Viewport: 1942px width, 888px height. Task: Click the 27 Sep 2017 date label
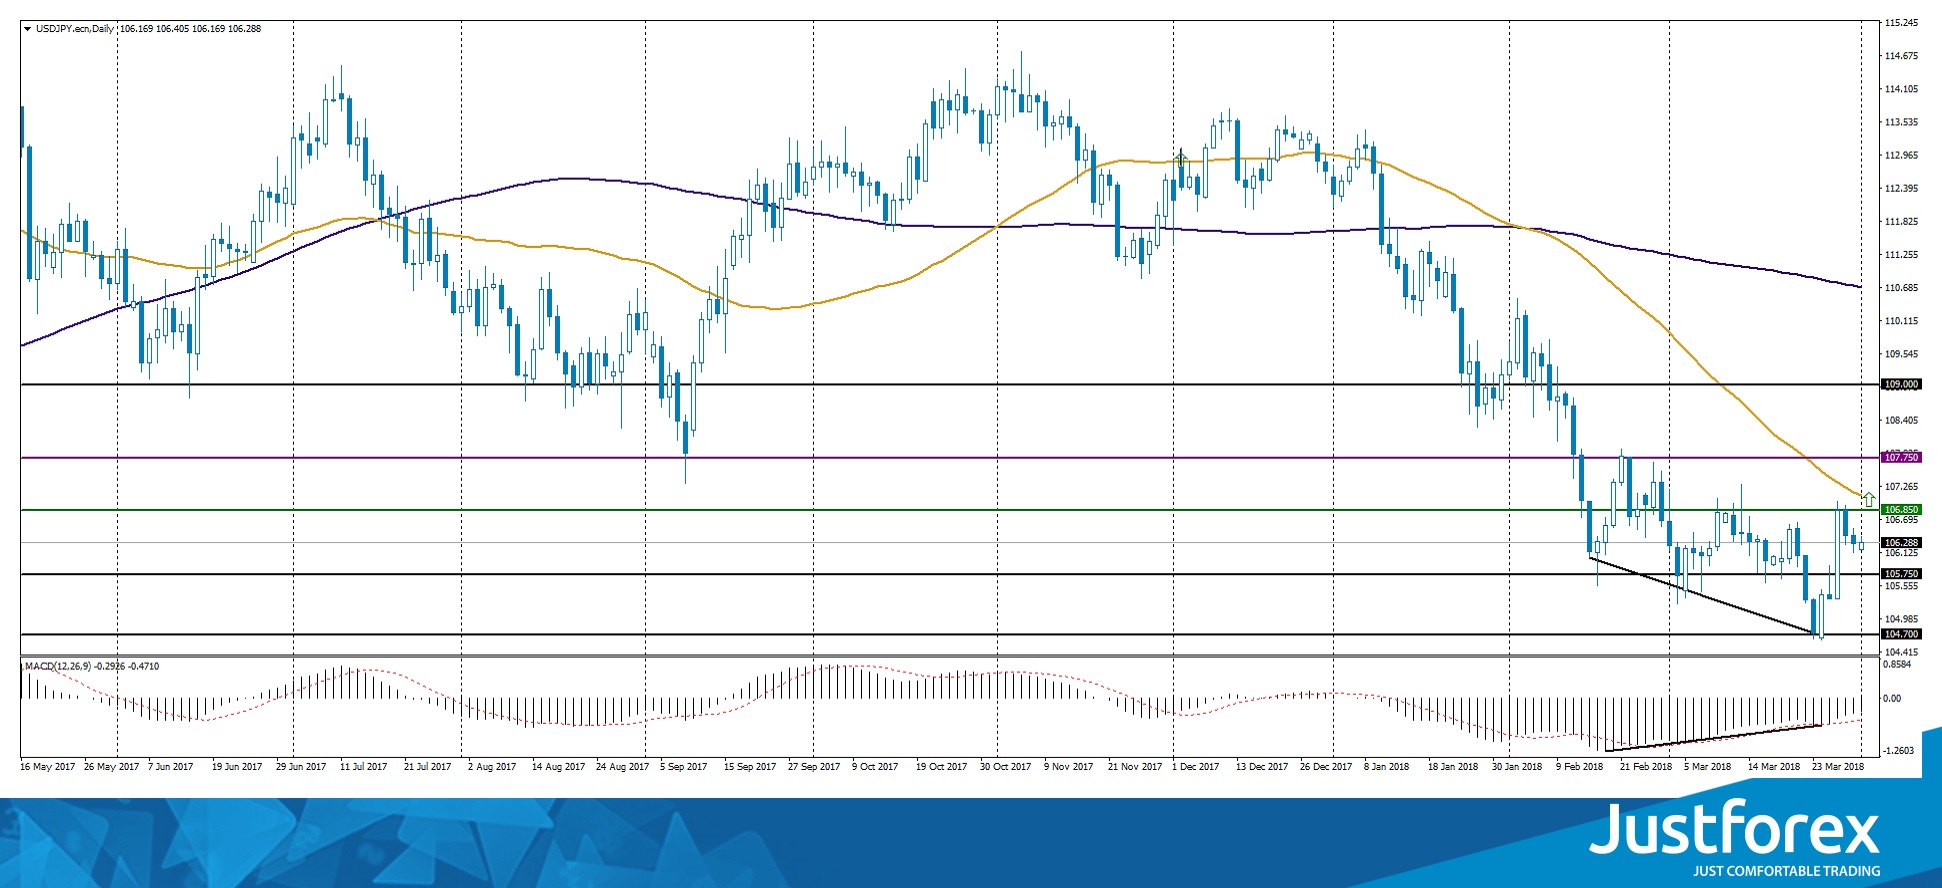coord(814,767)
